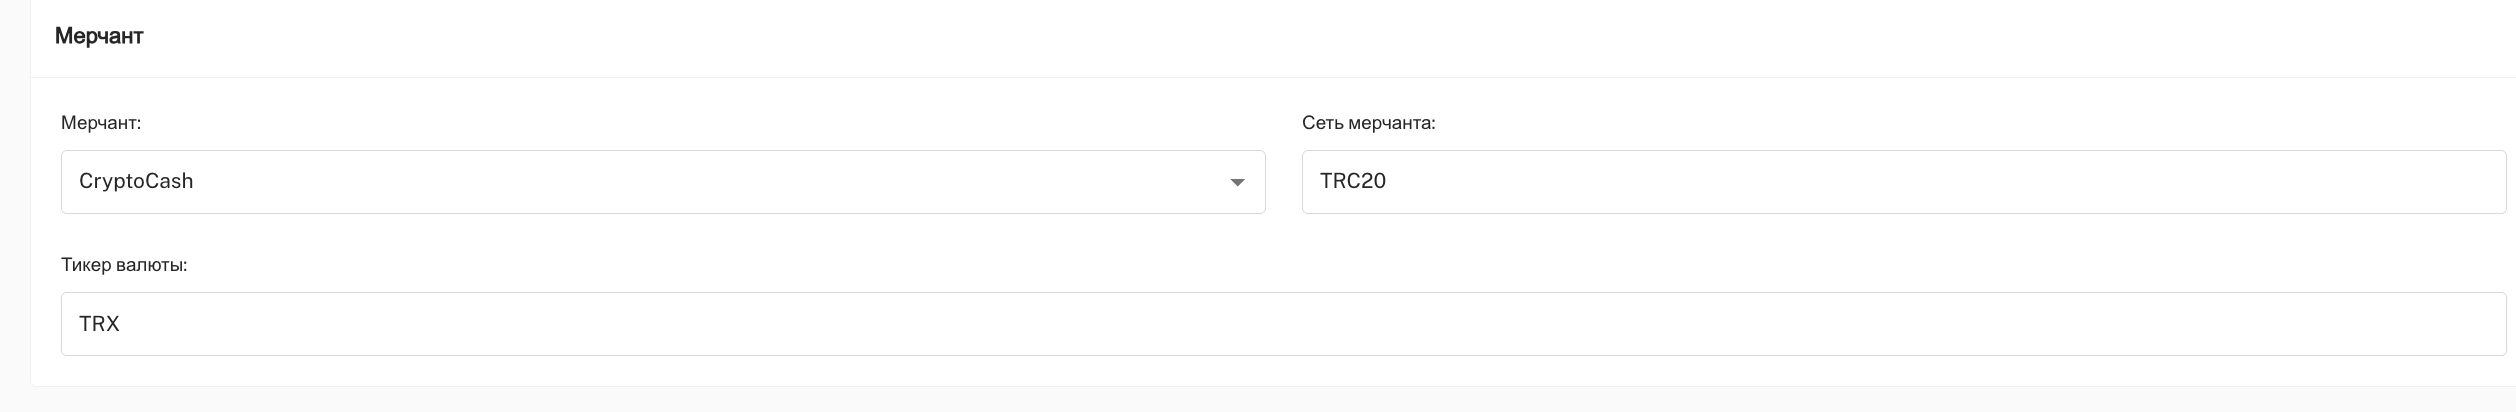
Task: Click the 'Мерчант:' field label
Action: click(x=101, y=123)
